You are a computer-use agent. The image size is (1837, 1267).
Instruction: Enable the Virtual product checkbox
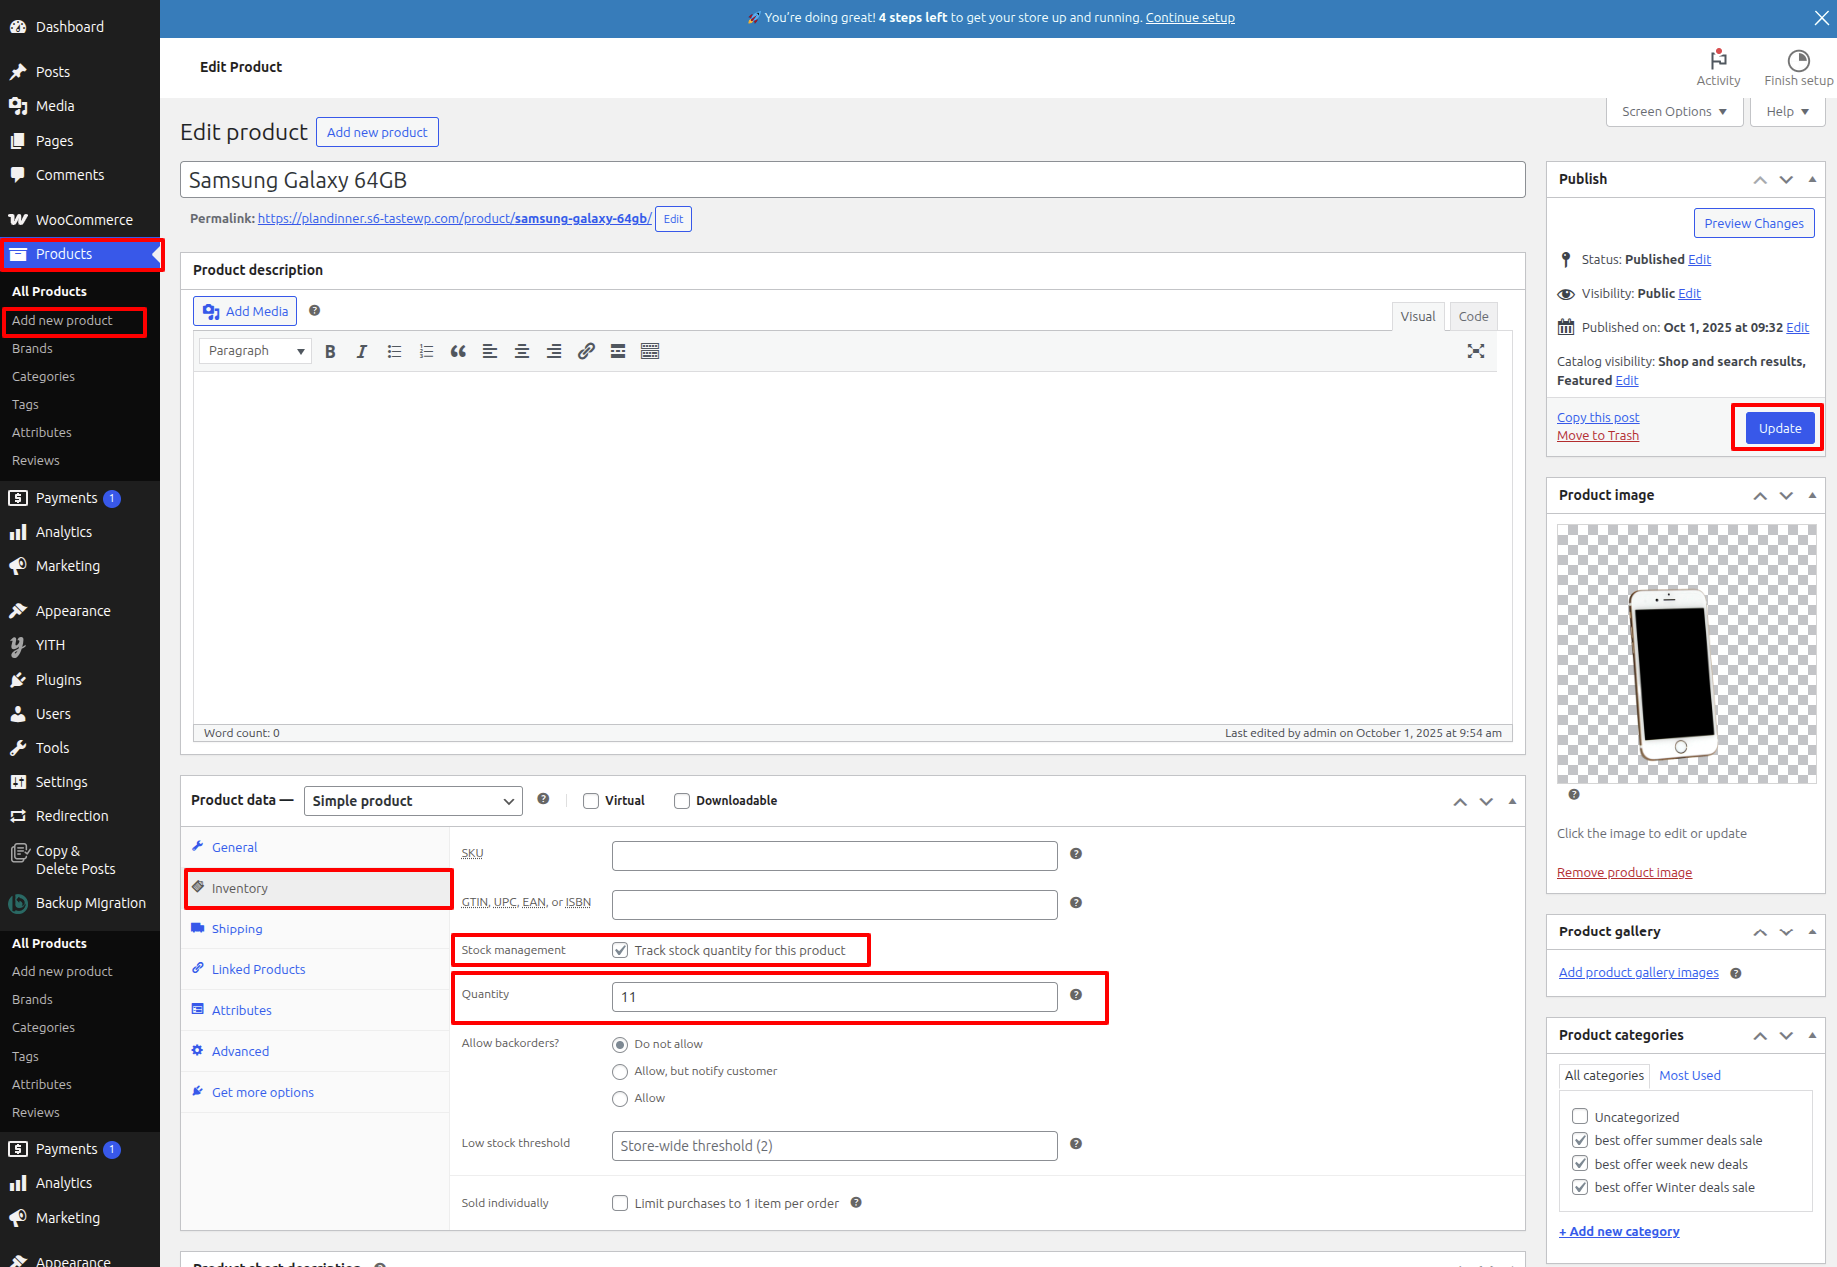591,801
